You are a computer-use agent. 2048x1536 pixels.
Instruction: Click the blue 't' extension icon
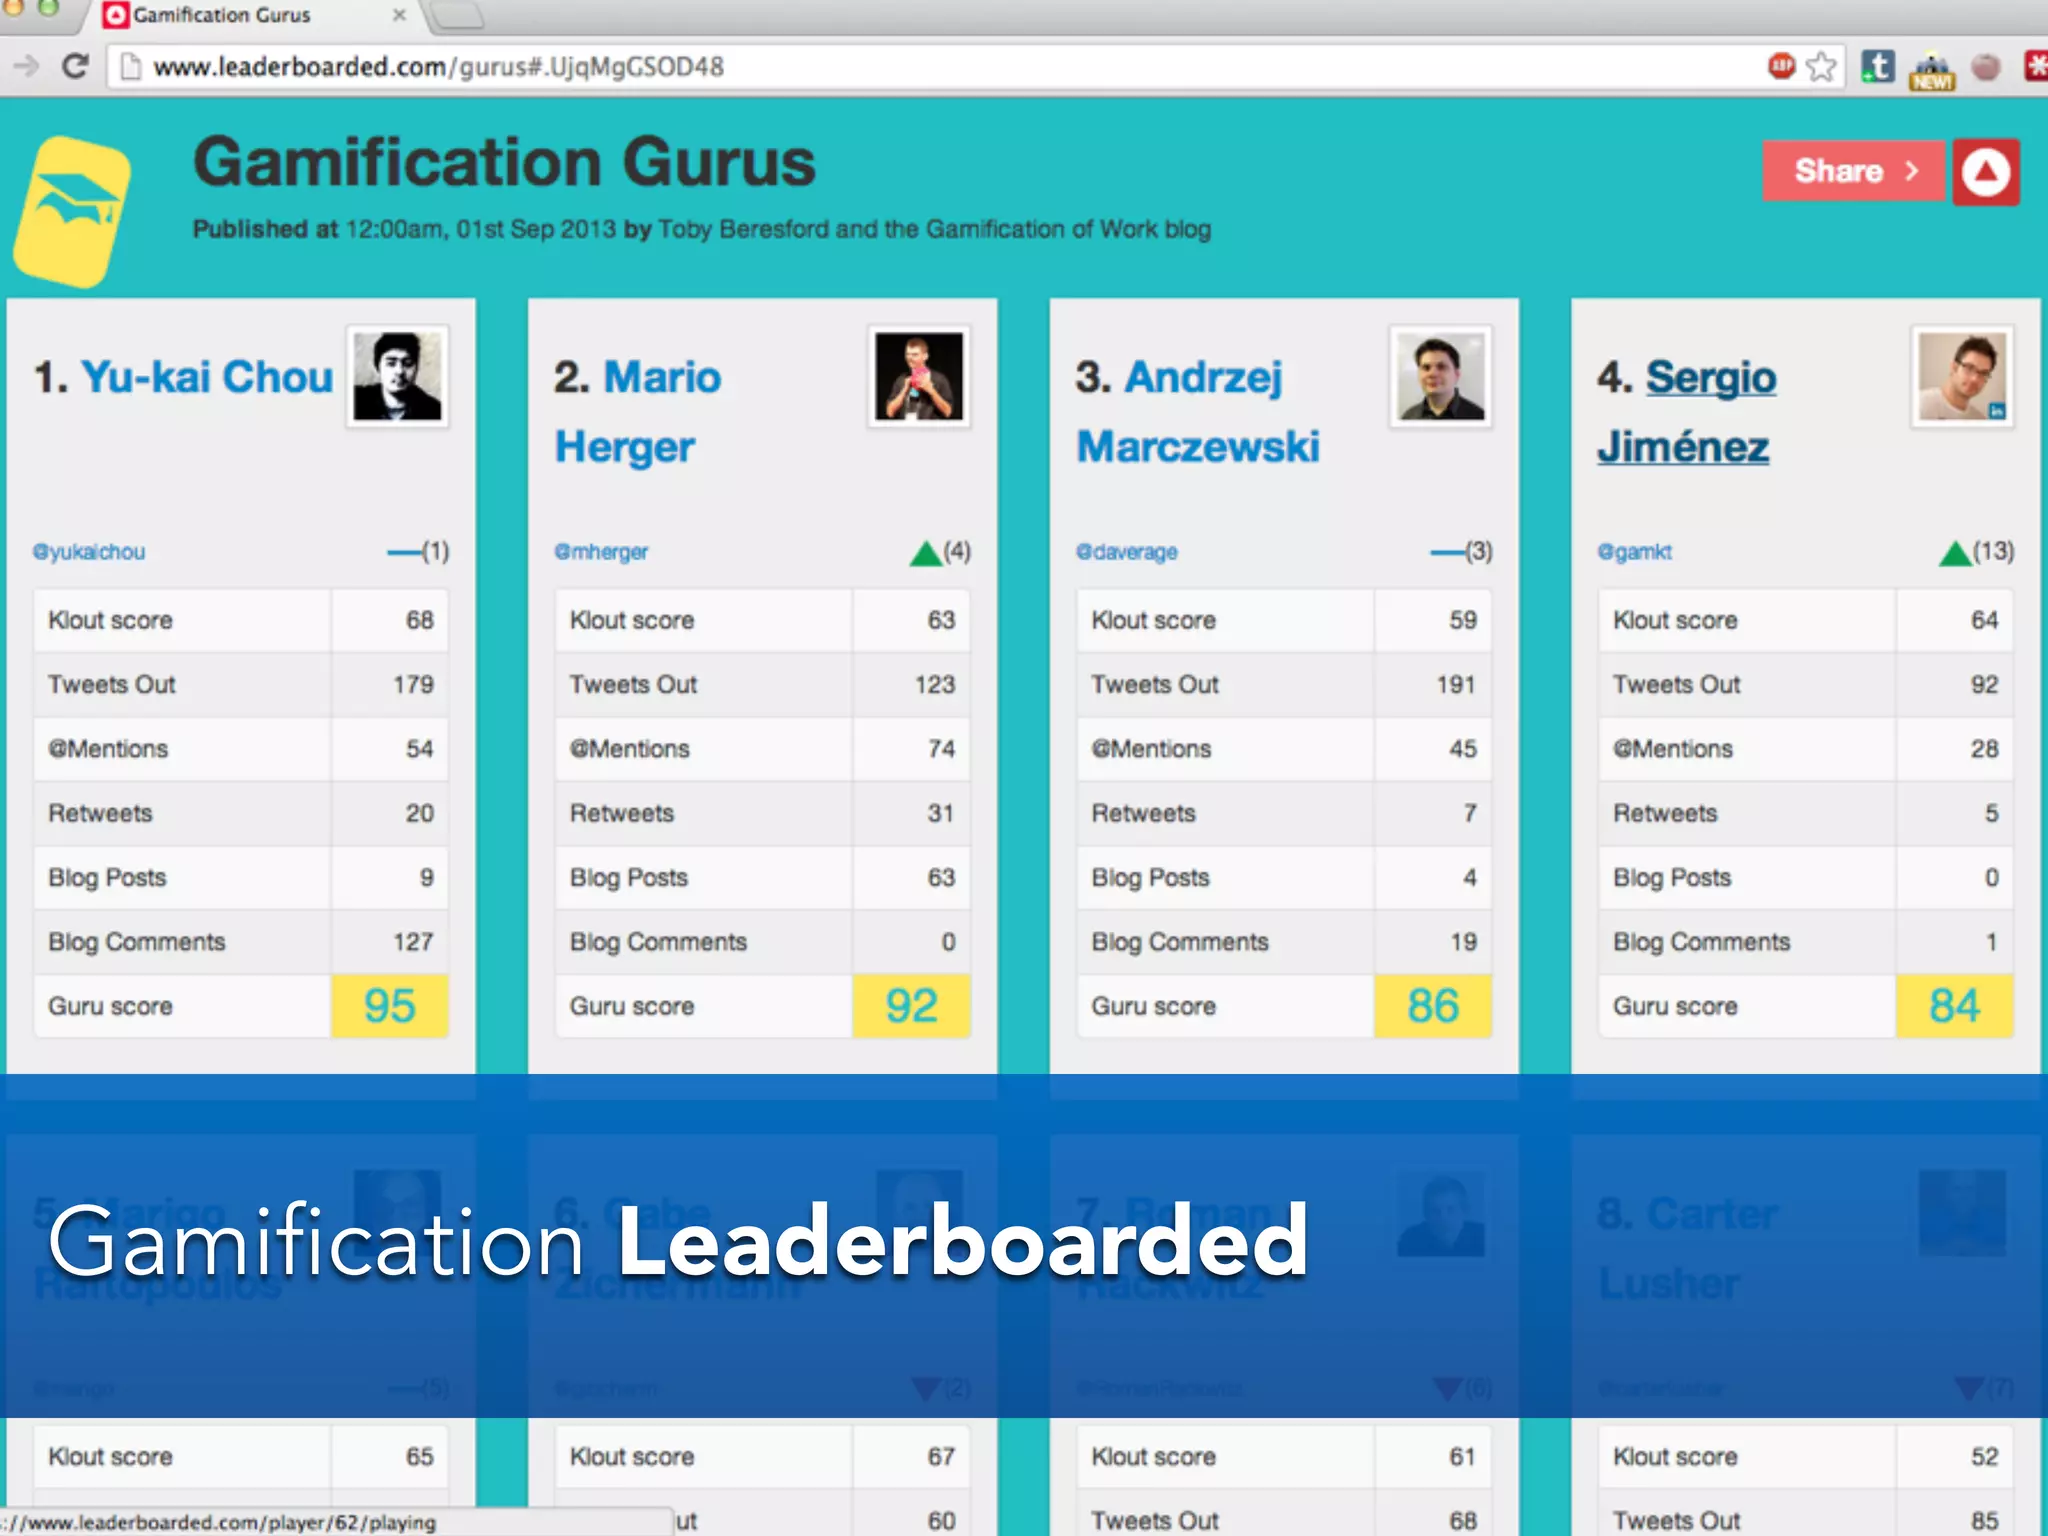[1877, 66]
